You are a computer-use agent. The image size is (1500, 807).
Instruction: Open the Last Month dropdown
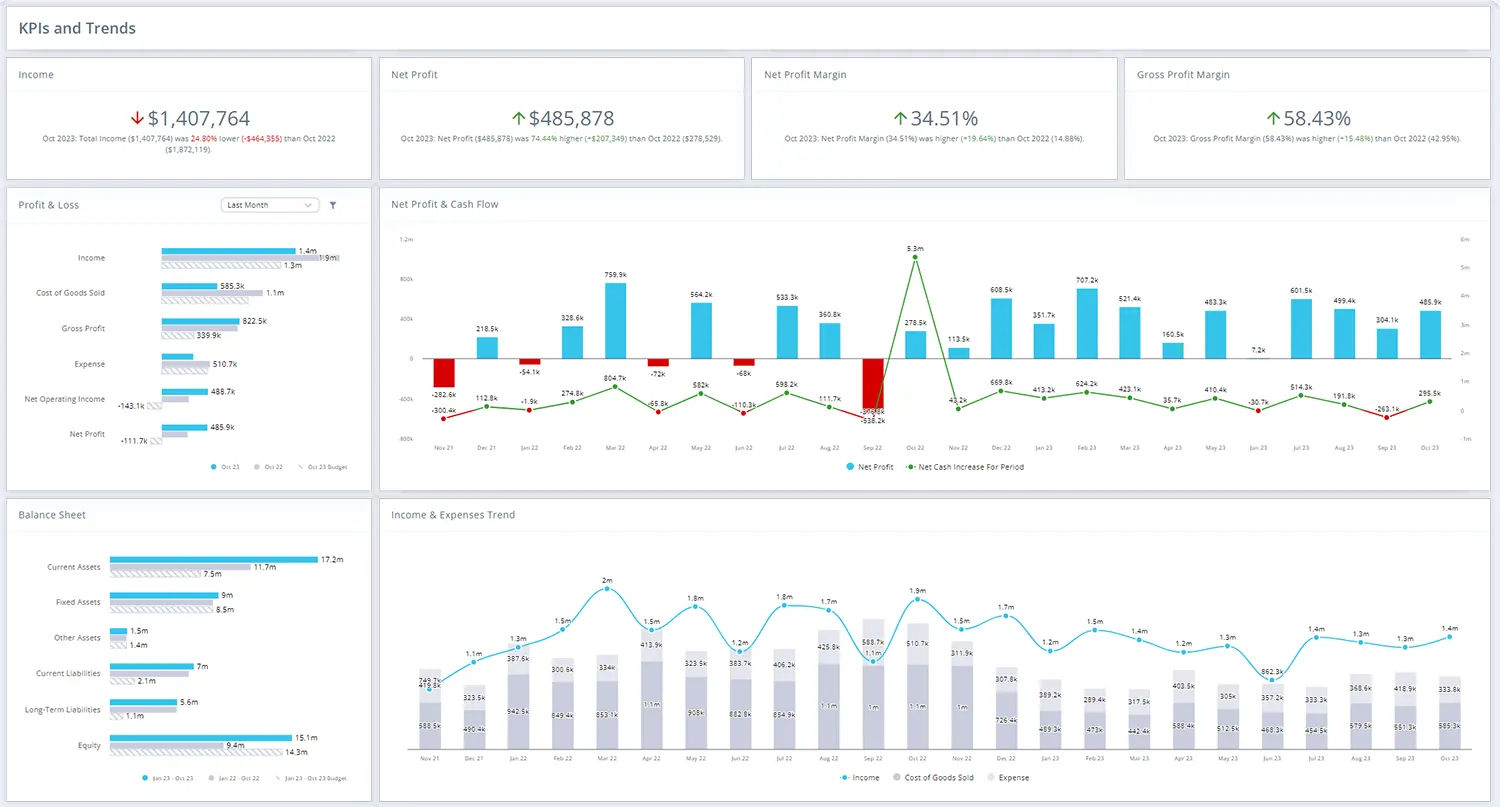pos(269,205)
